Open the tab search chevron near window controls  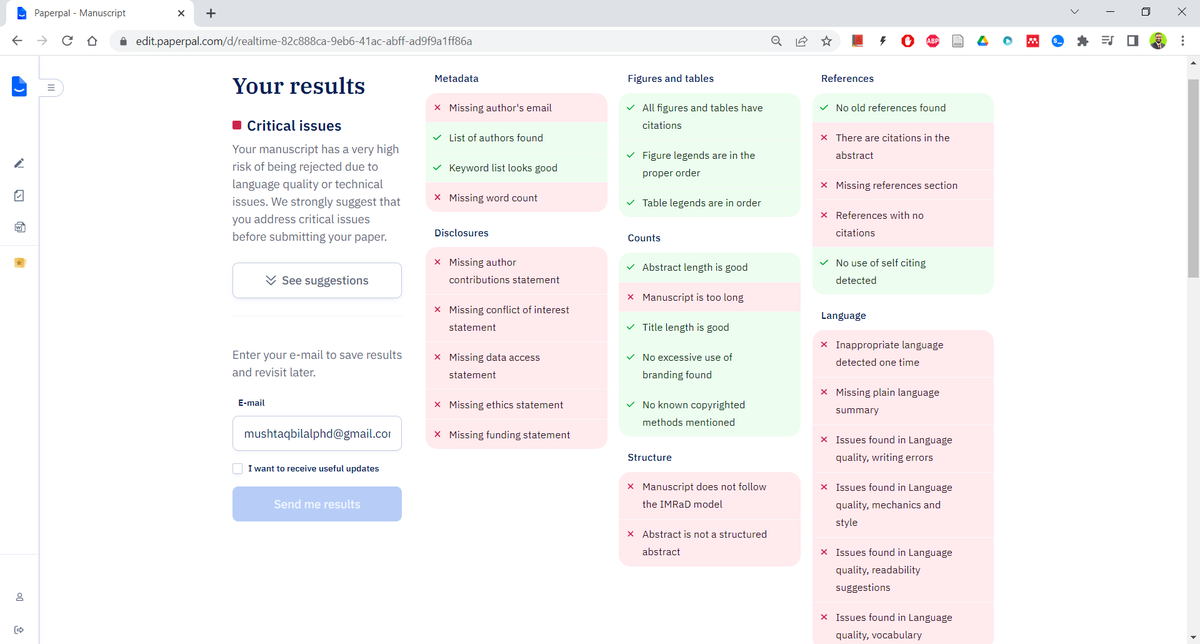pos(1074,12)
